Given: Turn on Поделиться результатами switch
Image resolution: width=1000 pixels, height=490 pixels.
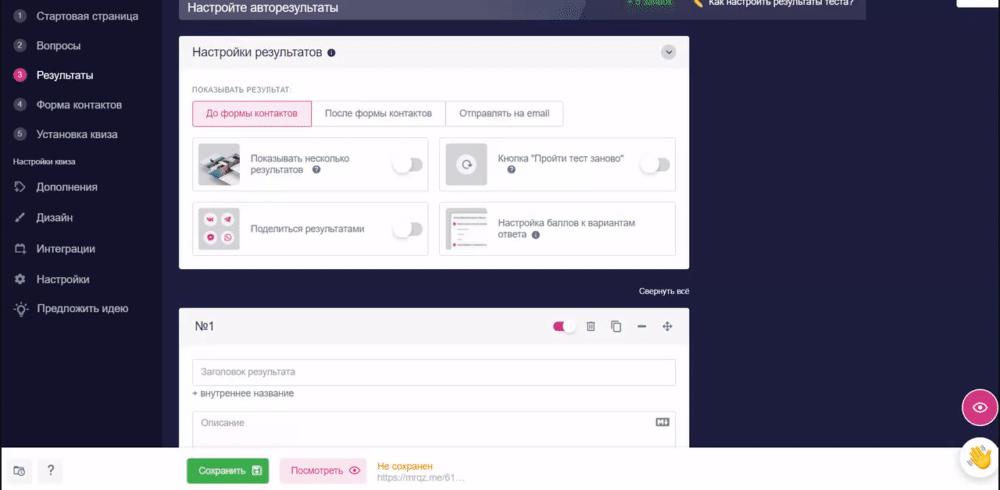Looking at the screenshot, I should pyautogui.click(x=408, y=229).
